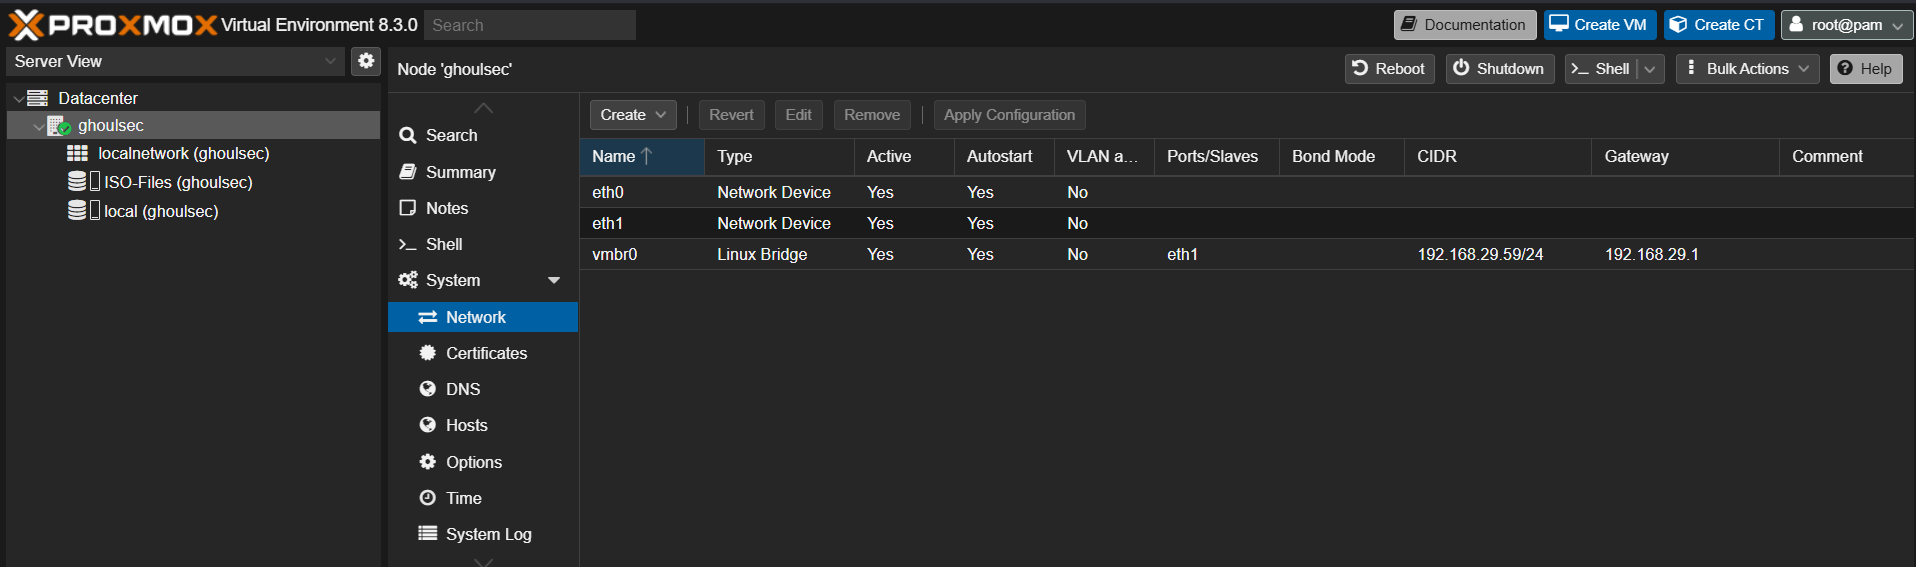Image resolution: width=1916 pixels, height=567 pixels.
Task: Open the node Summary page
Action: pyautogui.click(x=460, y=172)
